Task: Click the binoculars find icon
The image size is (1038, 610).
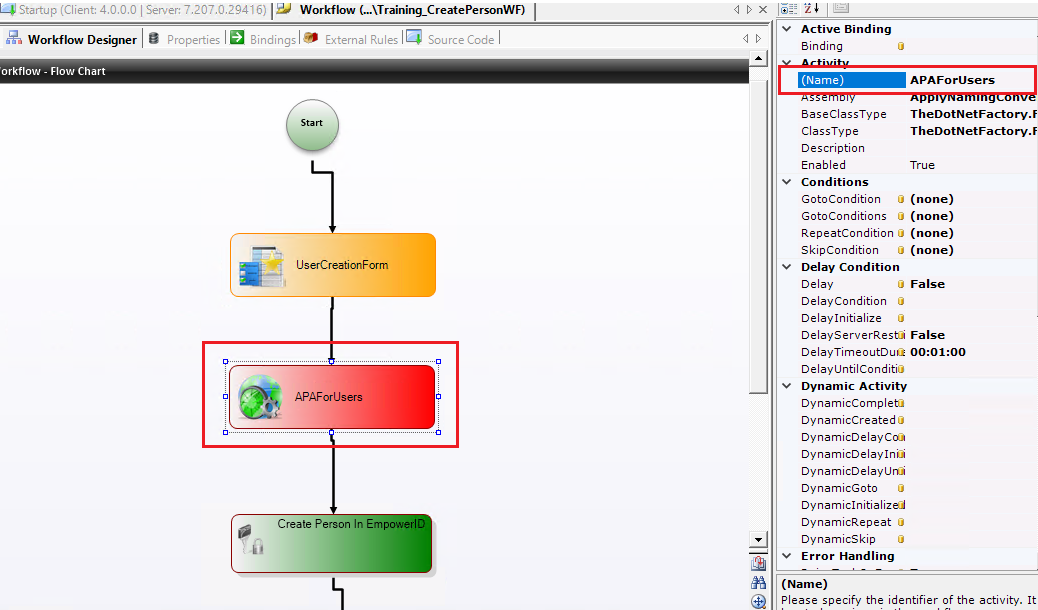Action: click(759, 583)
